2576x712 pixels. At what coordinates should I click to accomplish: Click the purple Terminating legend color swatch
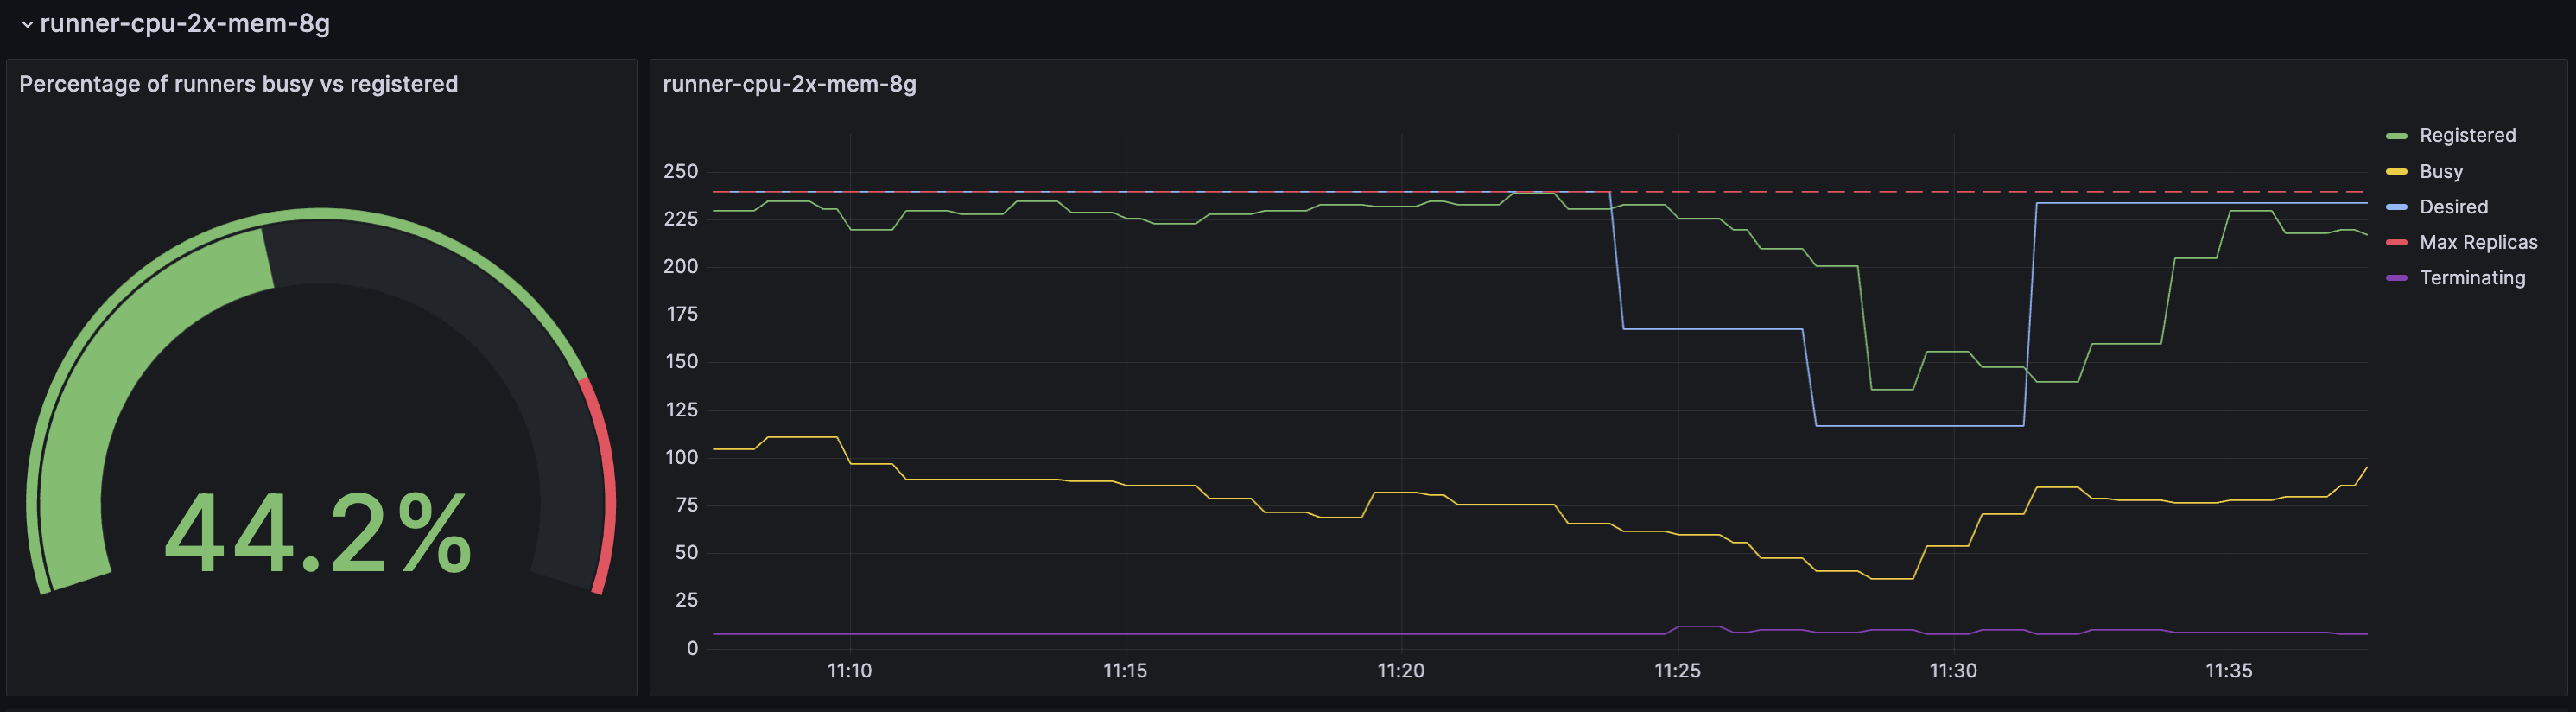2396,278
